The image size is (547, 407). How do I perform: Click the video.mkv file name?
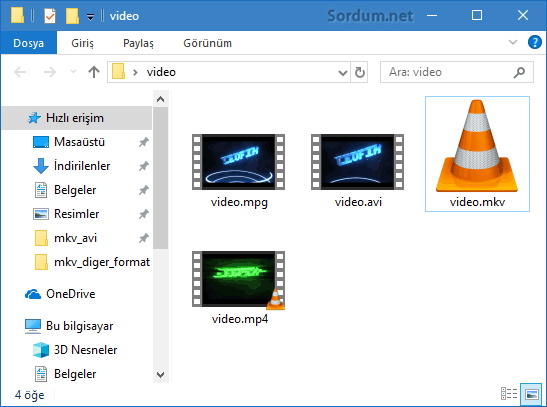coord(477,202)
